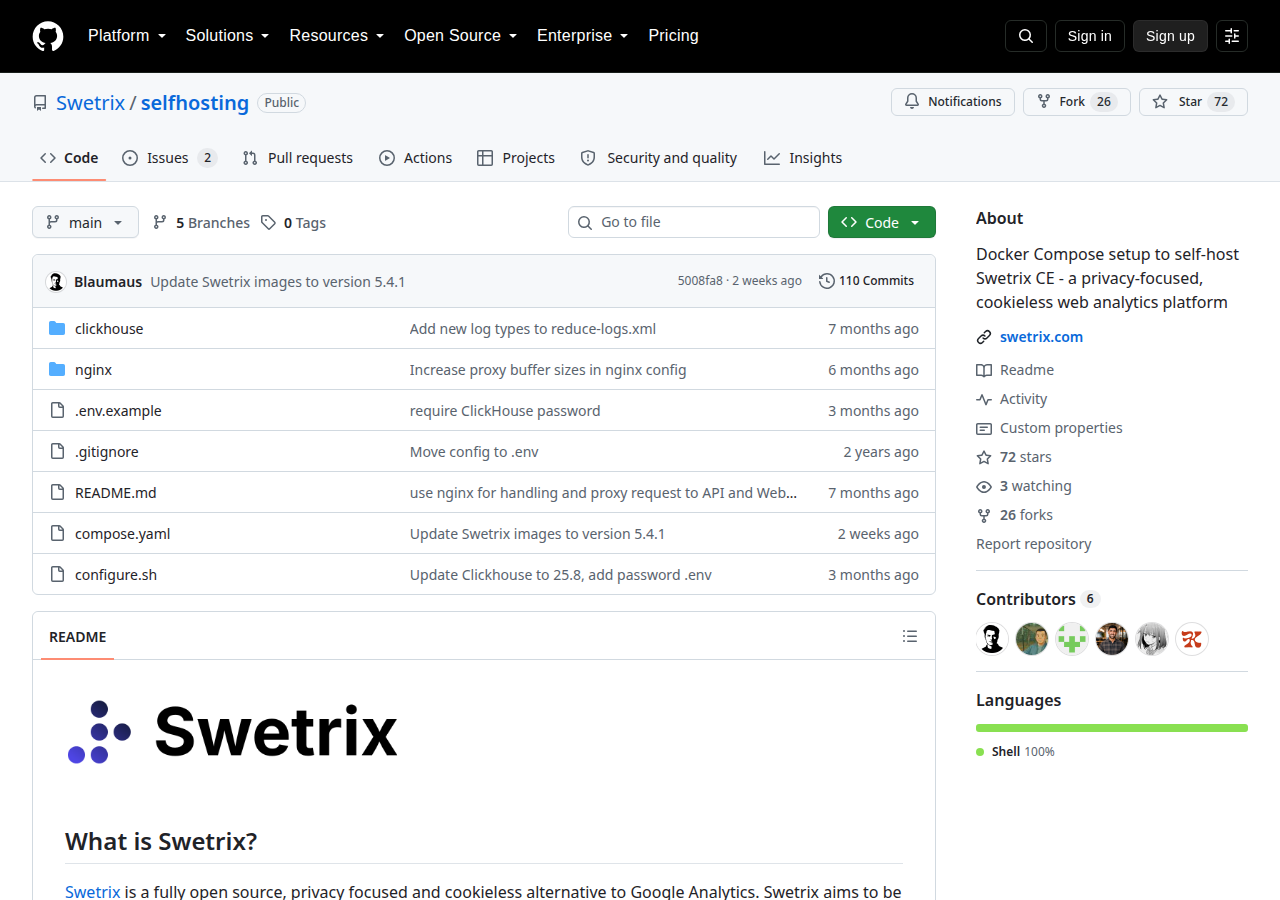Click the compose.yaml file icon
The width and height of the screenshot is (1280, 900).
click(x=57, y=534)
